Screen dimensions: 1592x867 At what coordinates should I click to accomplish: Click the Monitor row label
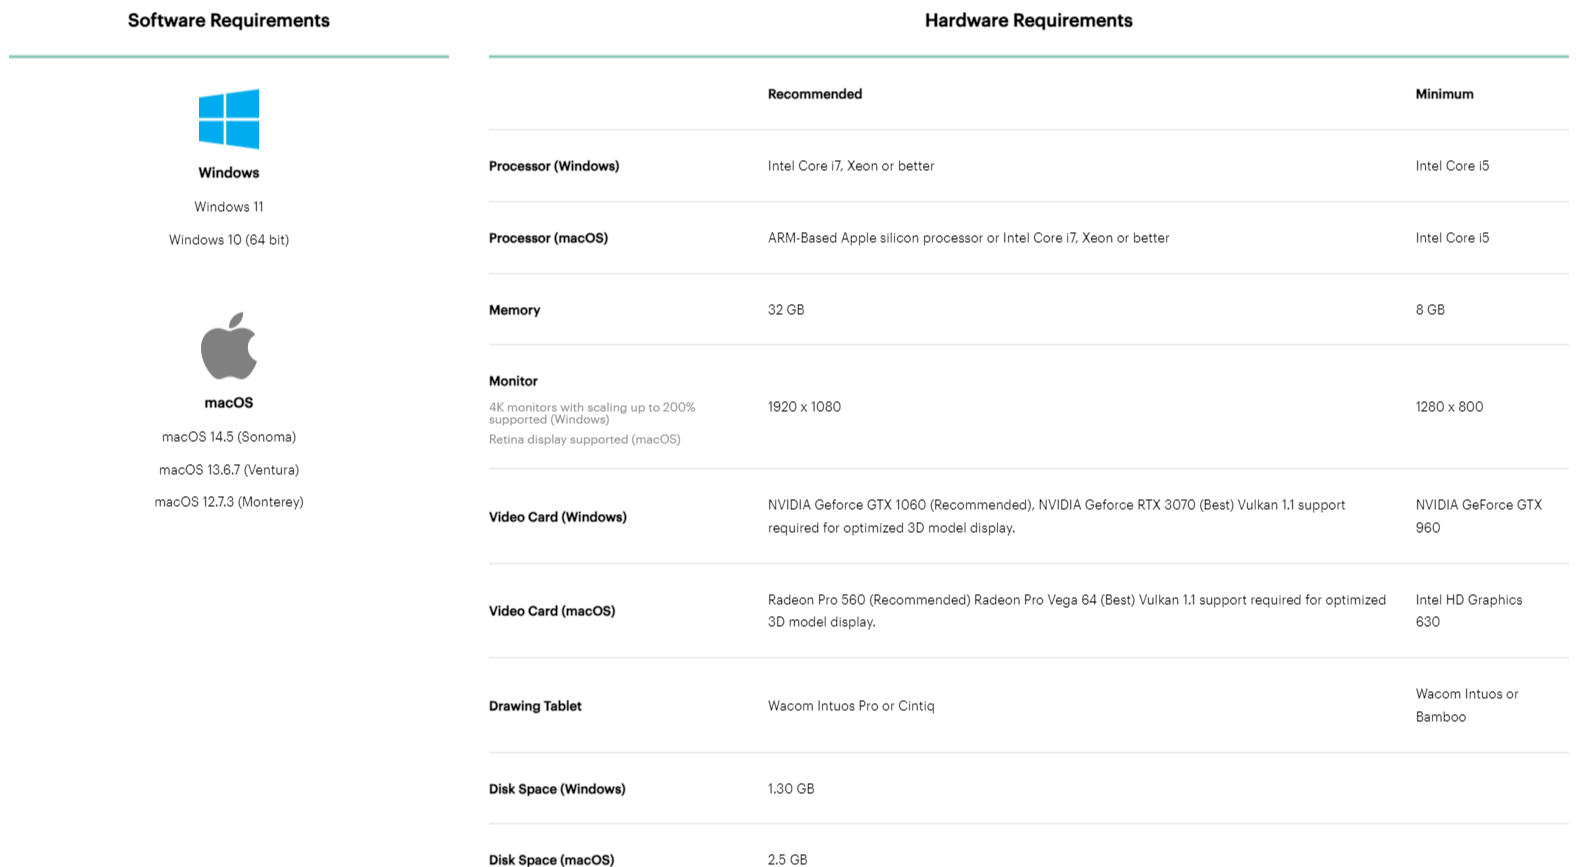(513, 381)
